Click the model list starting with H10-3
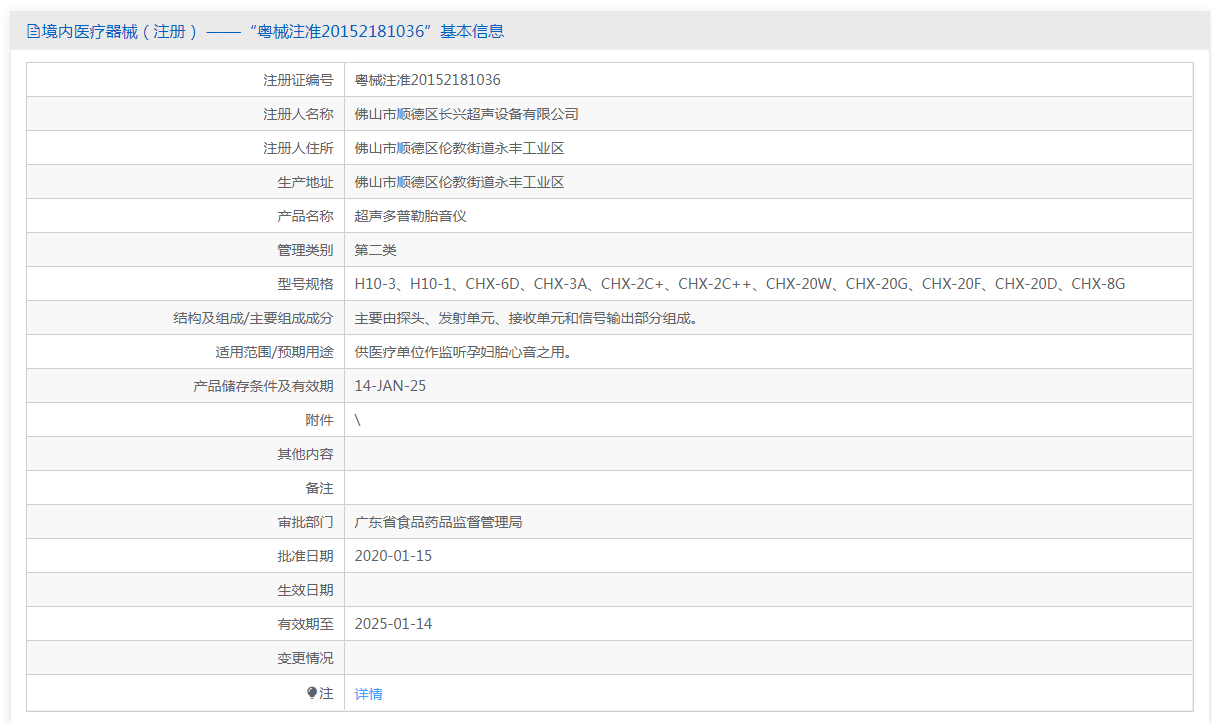The height and width of the screenshot is (723, 1212). 740,284
